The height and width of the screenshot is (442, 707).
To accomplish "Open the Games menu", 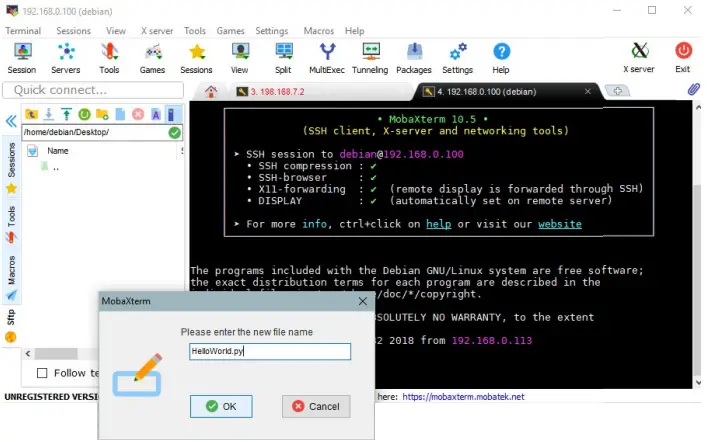I will (230, 31).
